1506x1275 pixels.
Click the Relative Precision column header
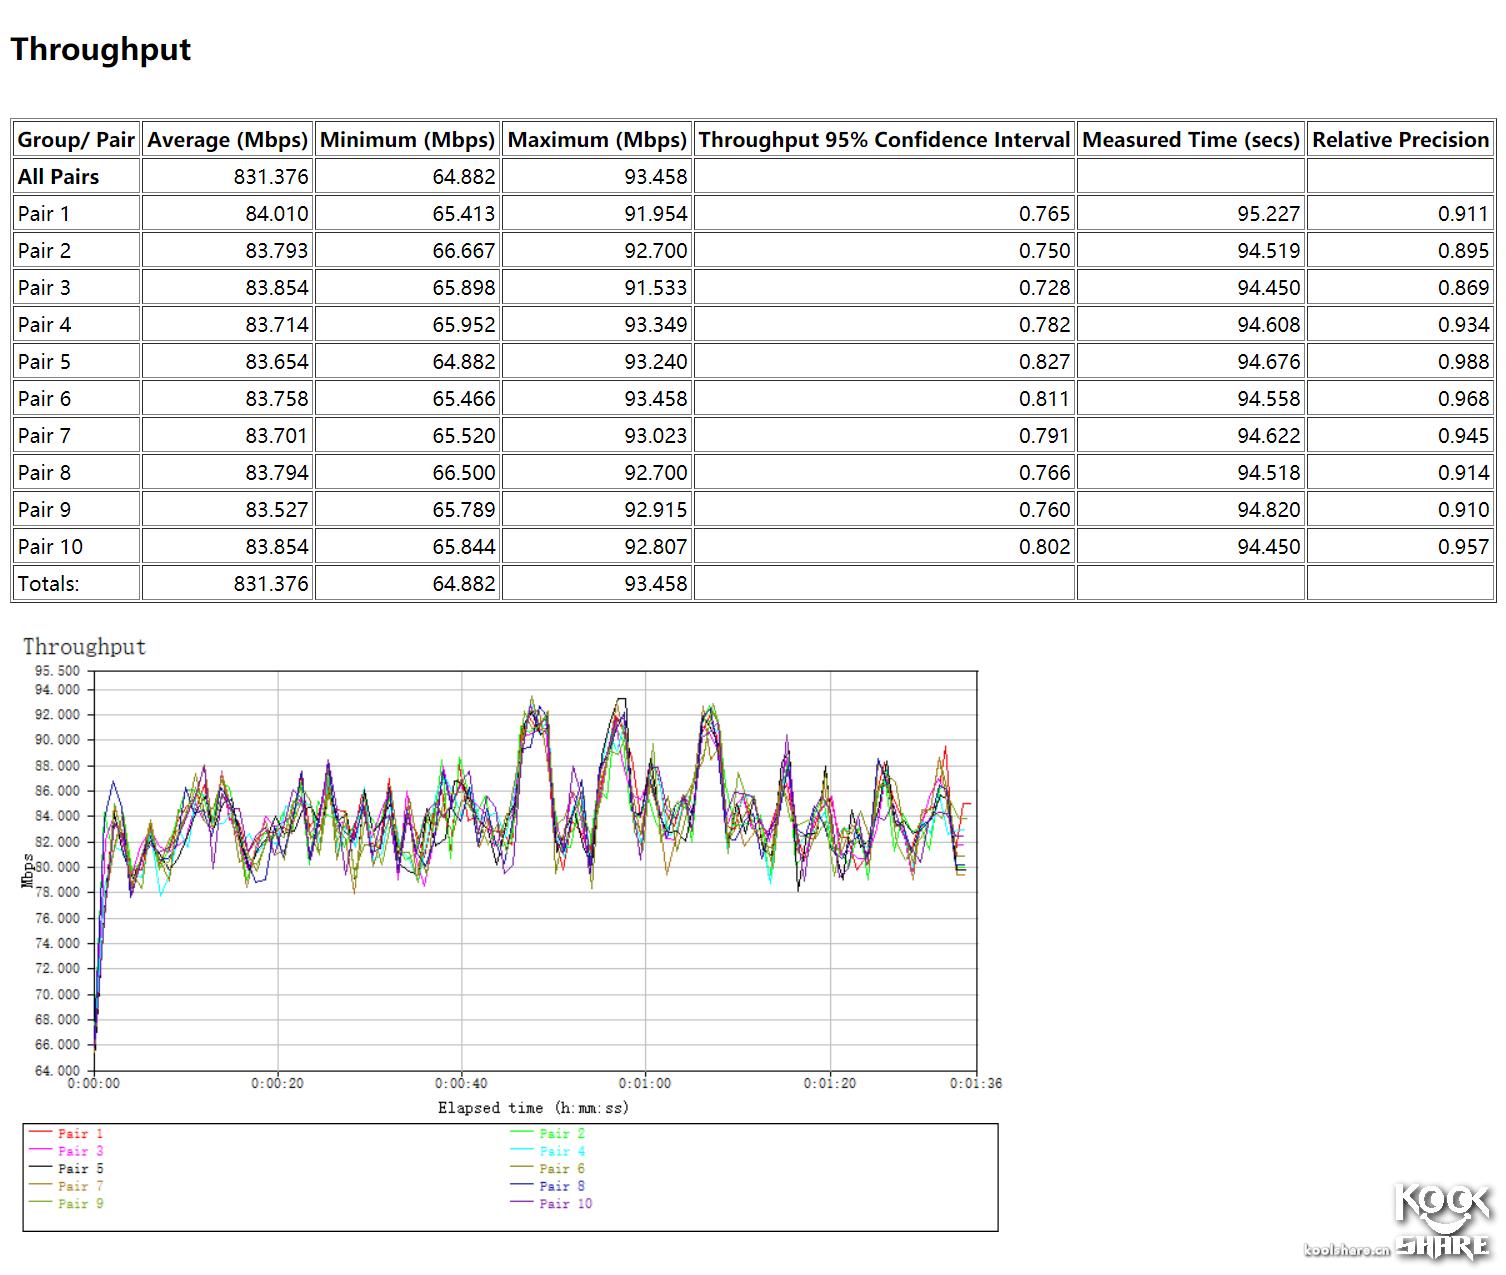coord(1400,140)
